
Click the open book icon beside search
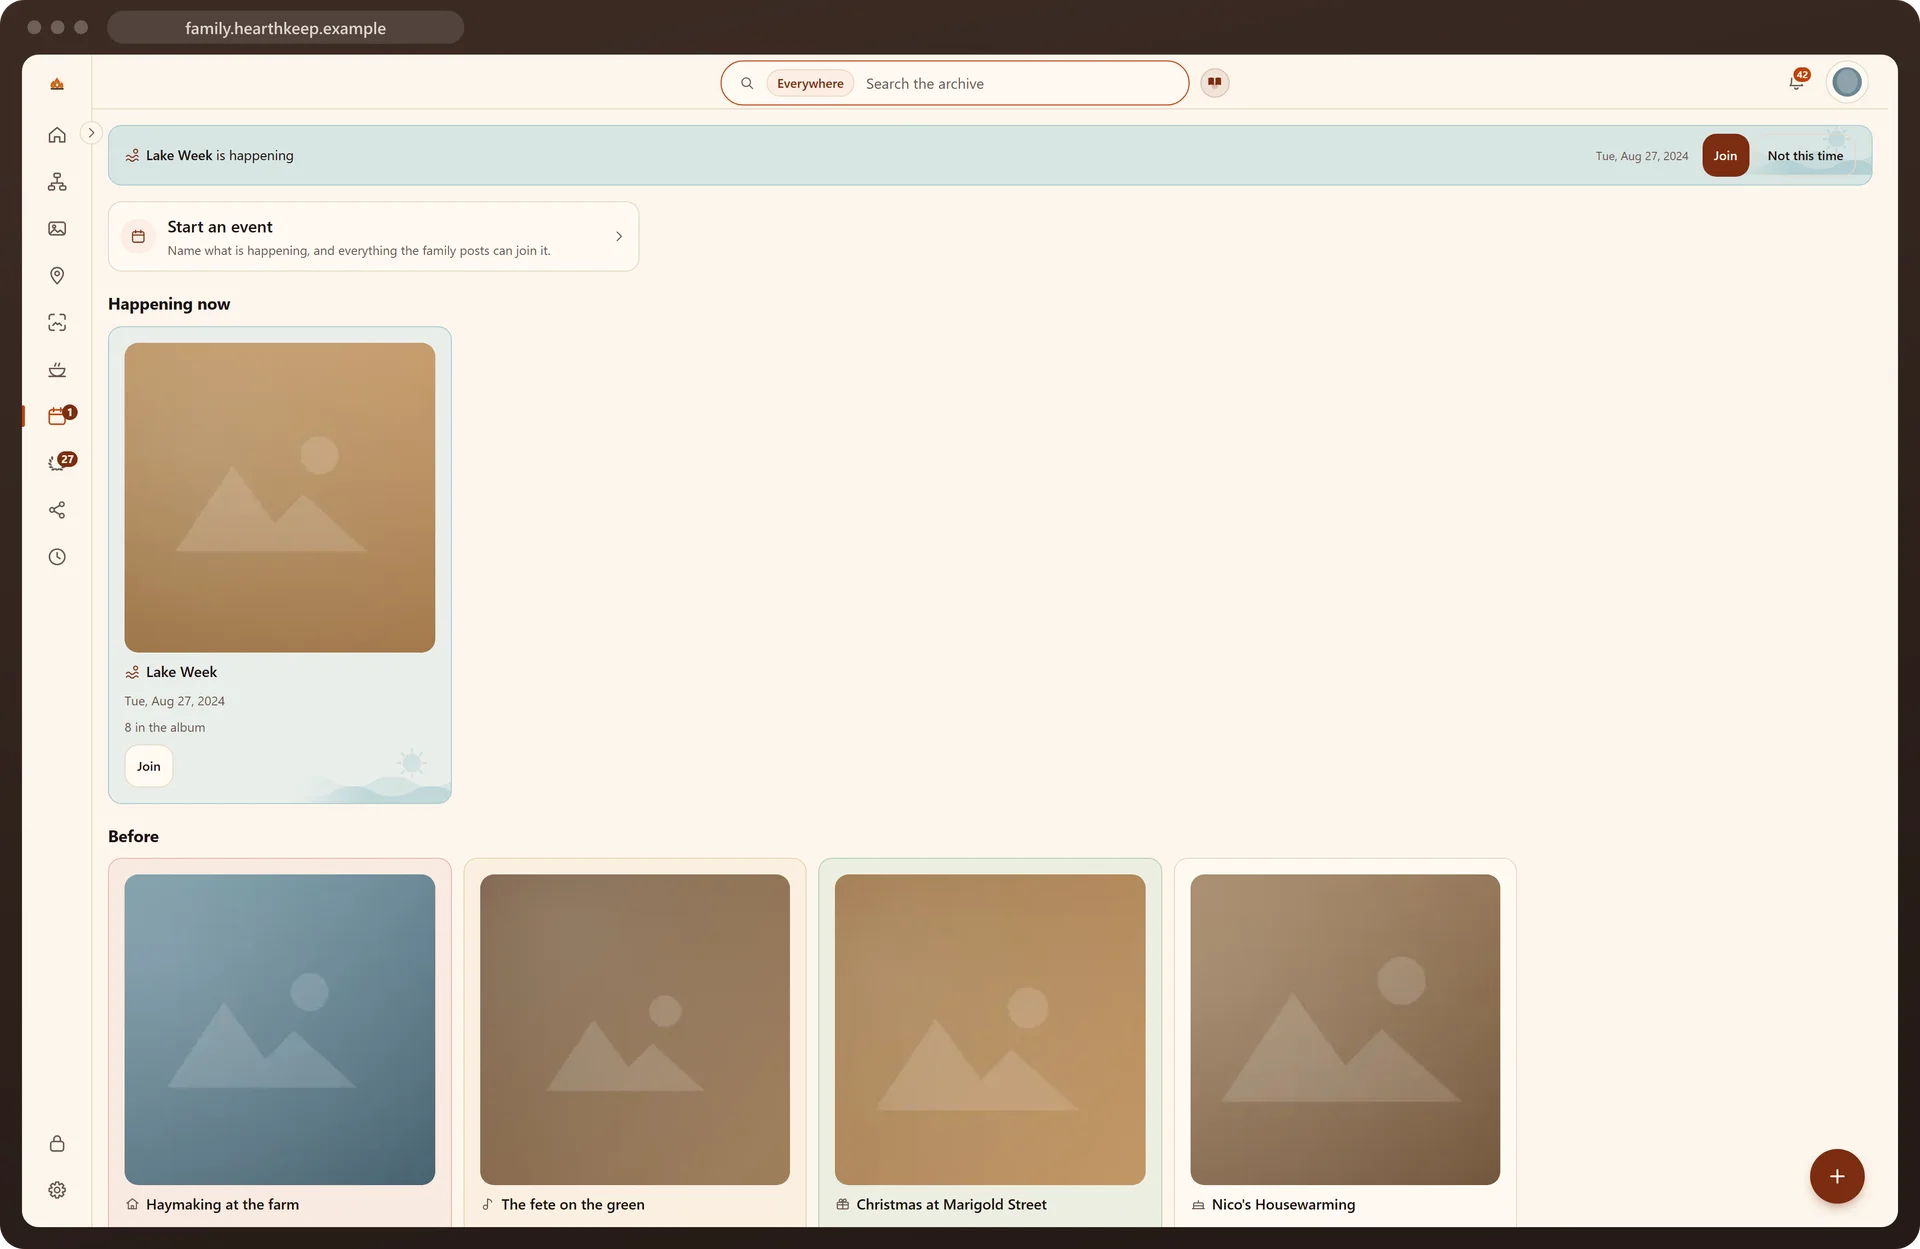(x=1215, y=83)
